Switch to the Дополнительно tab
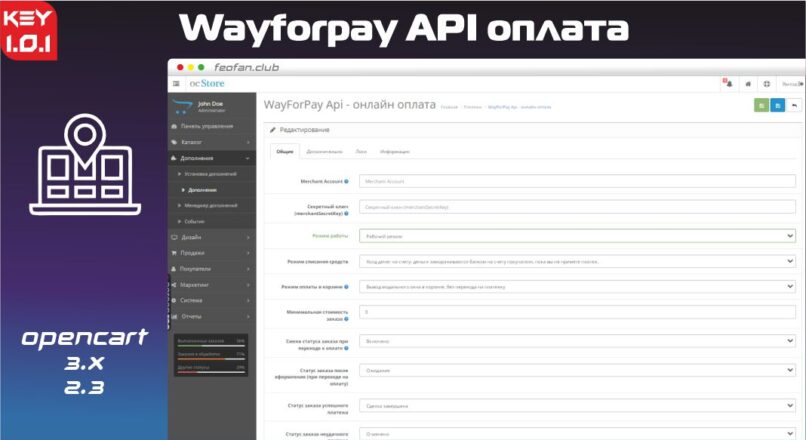This screenshot has height=440, width=806. point(324,152)
